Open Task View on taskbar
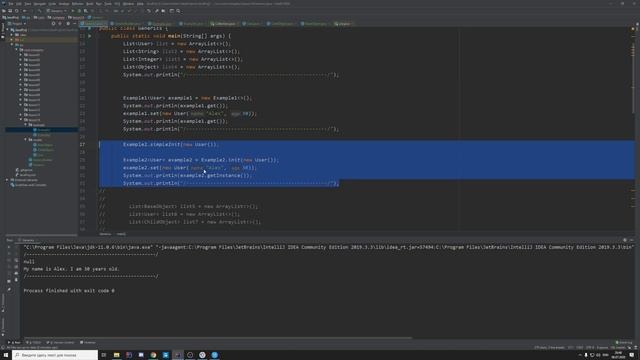Viewport: 640px width, 360px height. tap(104, 355)
